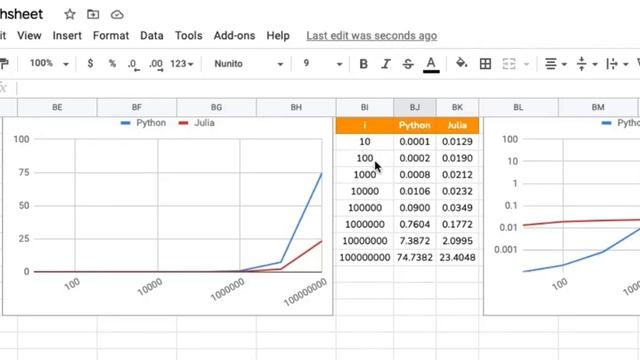Image resolution: width=640 pixels, height=360 pixels.
Task: Expand the merge cells dropdown arrow
Action: coord(527,64)
